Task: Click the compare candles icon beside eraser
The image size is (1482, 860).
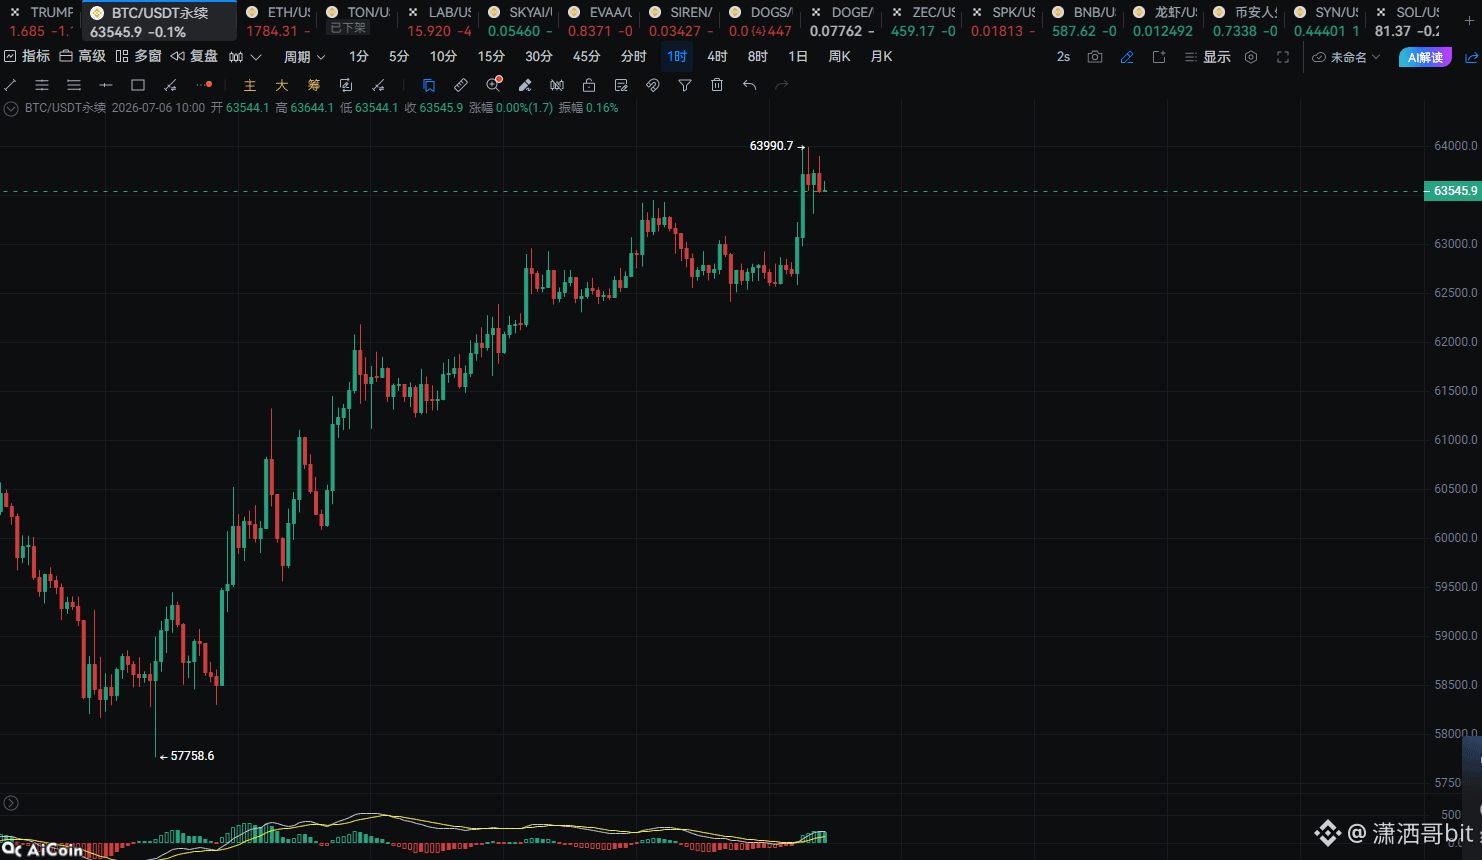Action: click(x=557, y=85)
